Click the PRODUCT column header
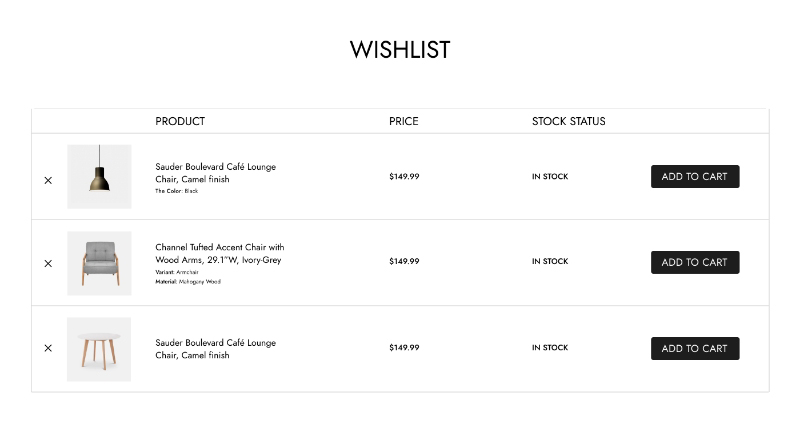This screenshot has width=800, height=444. pyautogui.click(x=180, y=121)
